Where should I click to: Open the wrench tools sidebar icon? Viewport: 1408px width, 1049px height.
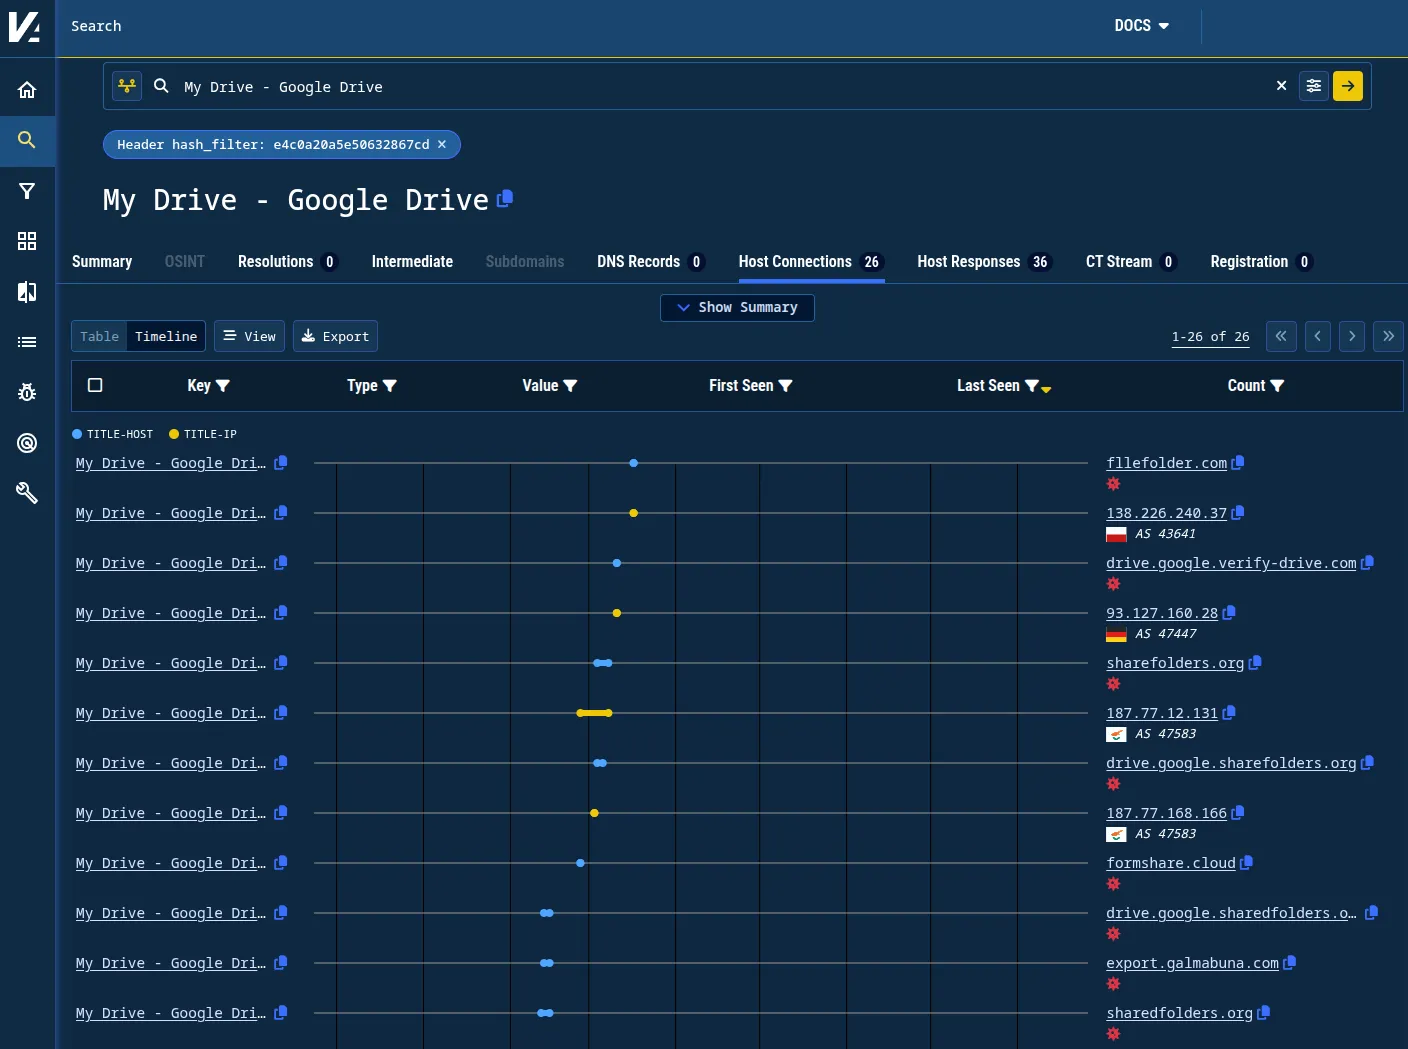pos(27,493)
